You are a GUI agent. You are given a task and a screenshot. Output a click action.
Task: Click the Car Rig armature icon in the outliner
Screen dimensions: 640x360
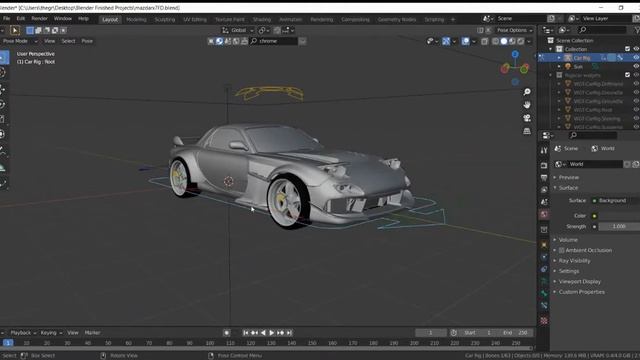[x=567, y=58]
